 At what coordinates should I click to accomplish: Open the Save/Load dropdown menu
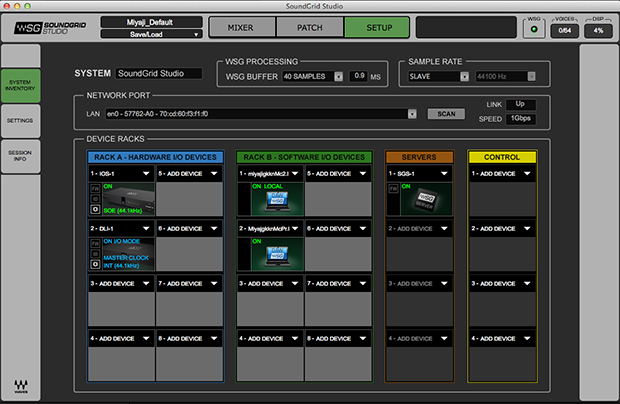(151, 34)
